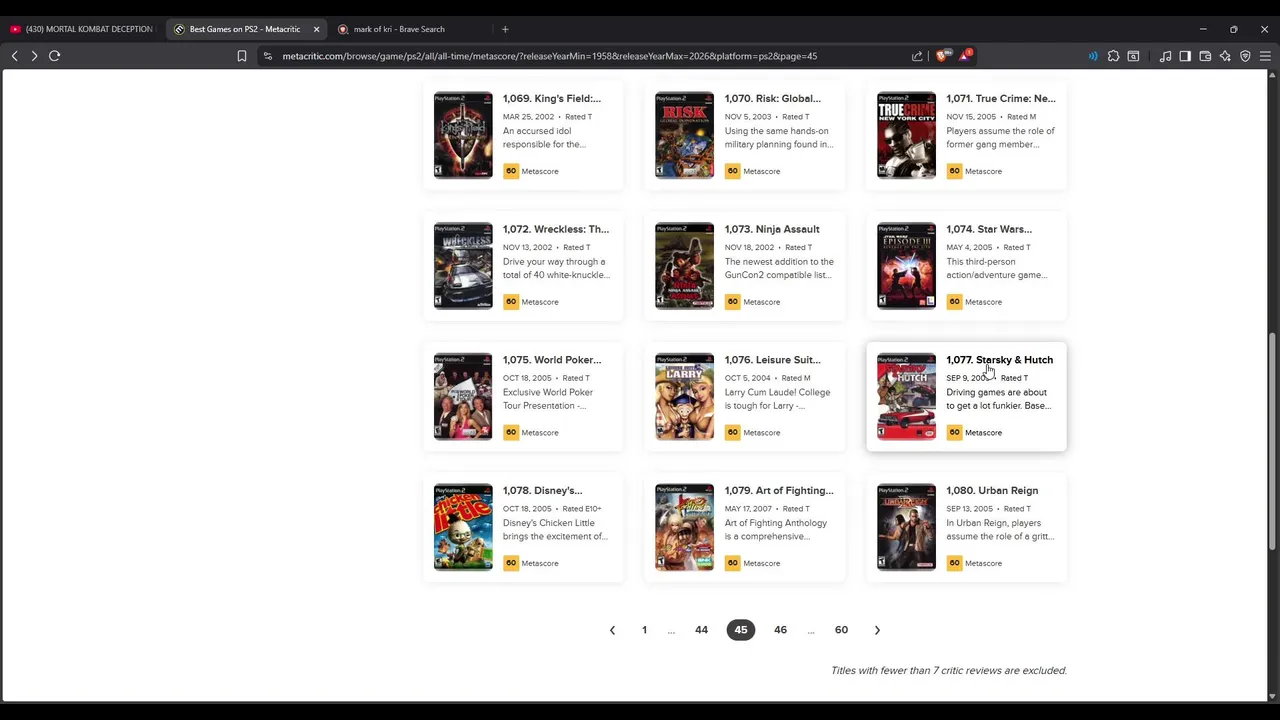Open the Wreckless title link
1280x720 pixels.
556,229
